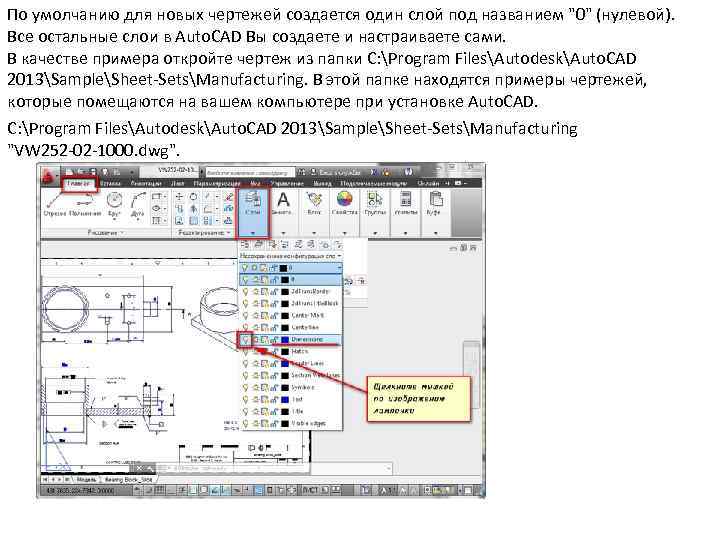The width and height of the screenshot is (720, 540).
Task: Select the Отрезок (Line) tool
Action: [55, 204]
